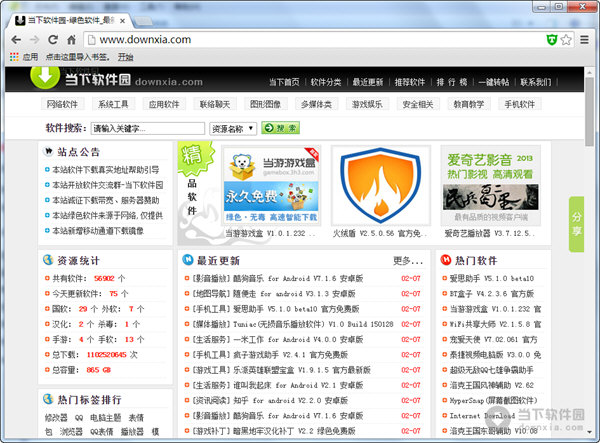Viewport: 600px width, 443px height.
Task: Open 泰捷视频电脑版 V3.0.0 in 热门软件
Action: click(x=495, y=355)
